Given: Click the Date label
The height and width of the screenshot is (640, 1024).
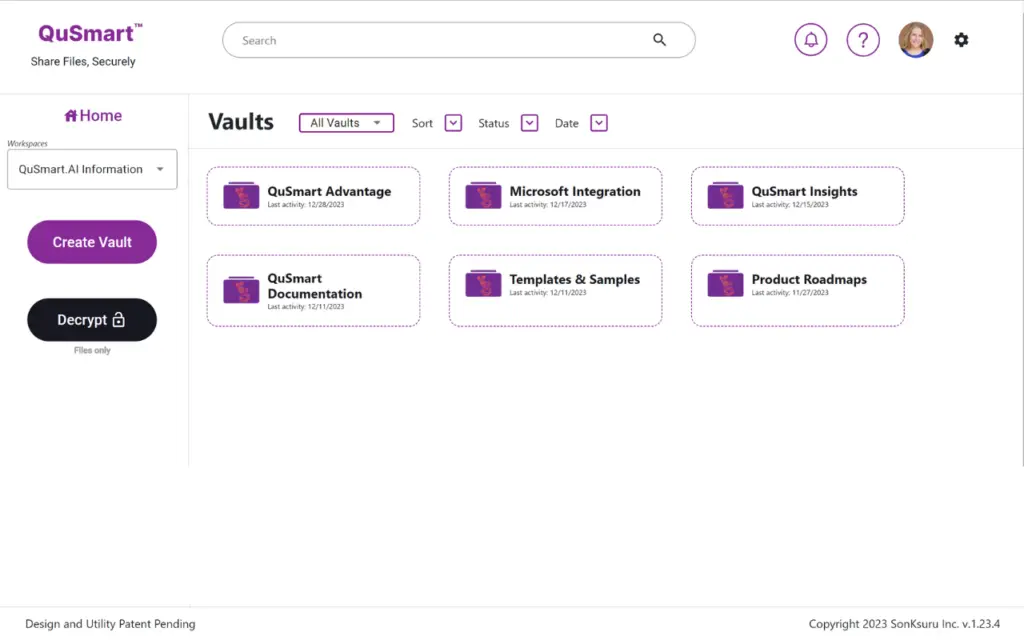Looking at the screenshot, I should point(566,123).
